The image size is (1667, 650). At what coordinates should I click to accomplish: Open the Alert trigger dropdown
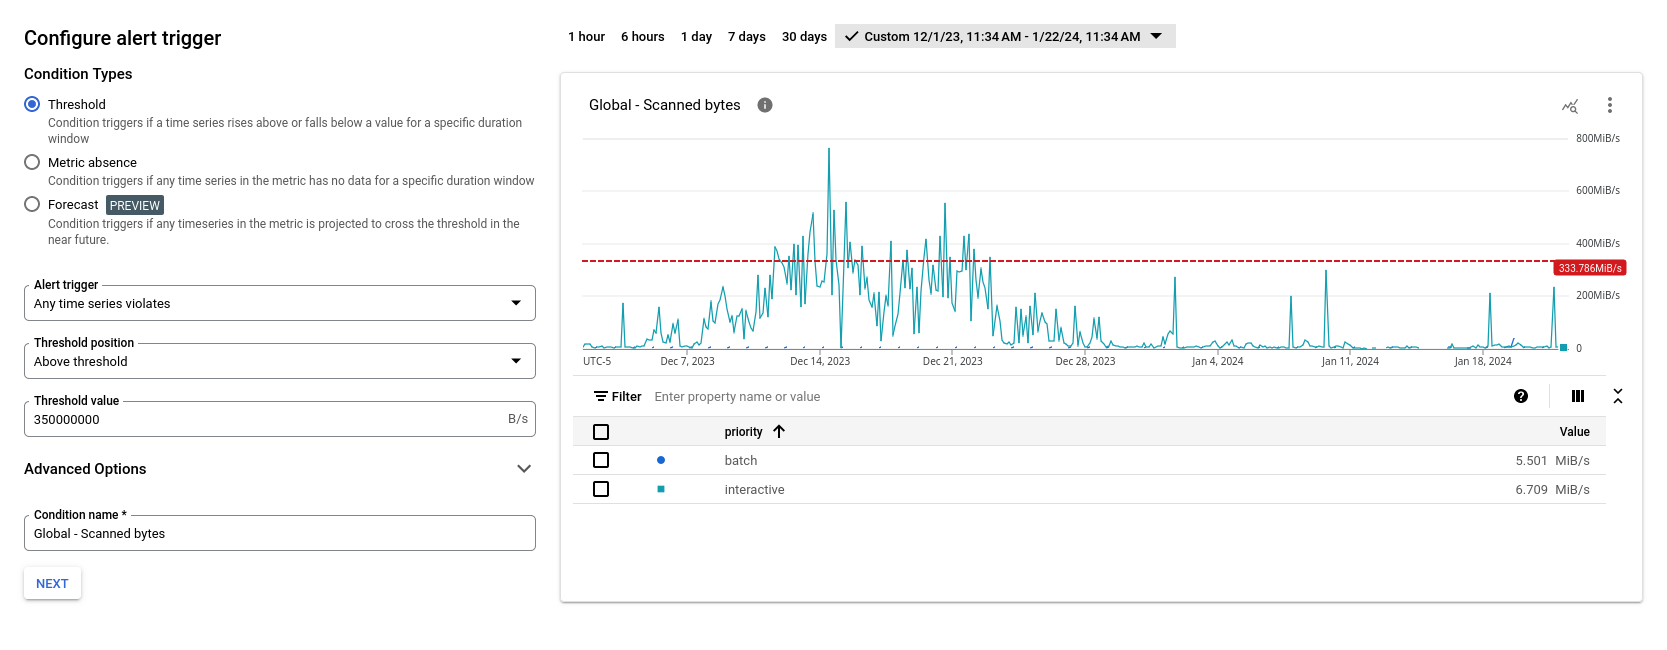click(x=279, y=303)
